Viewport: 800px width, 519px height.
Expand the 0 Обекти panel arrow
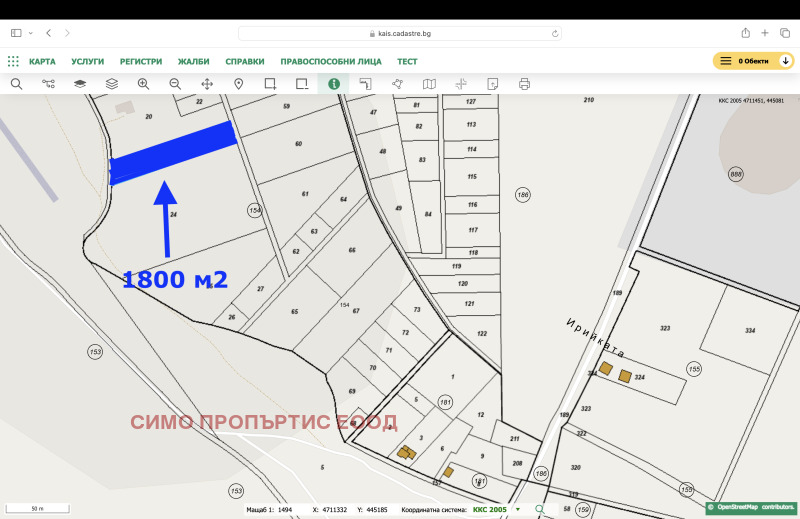pos(786,61)
